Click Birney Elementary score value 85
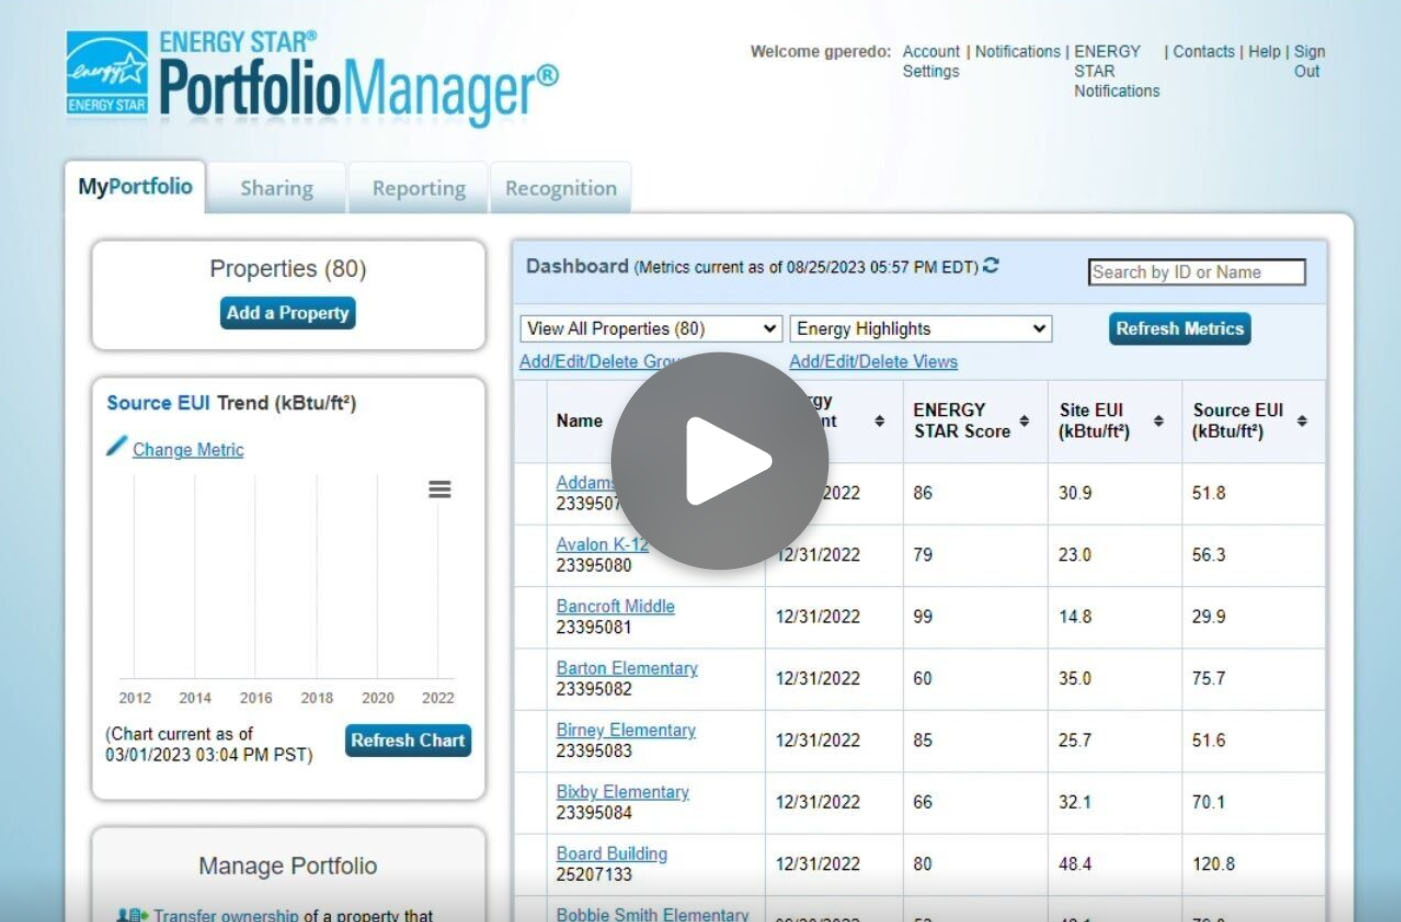 point(923,741)
